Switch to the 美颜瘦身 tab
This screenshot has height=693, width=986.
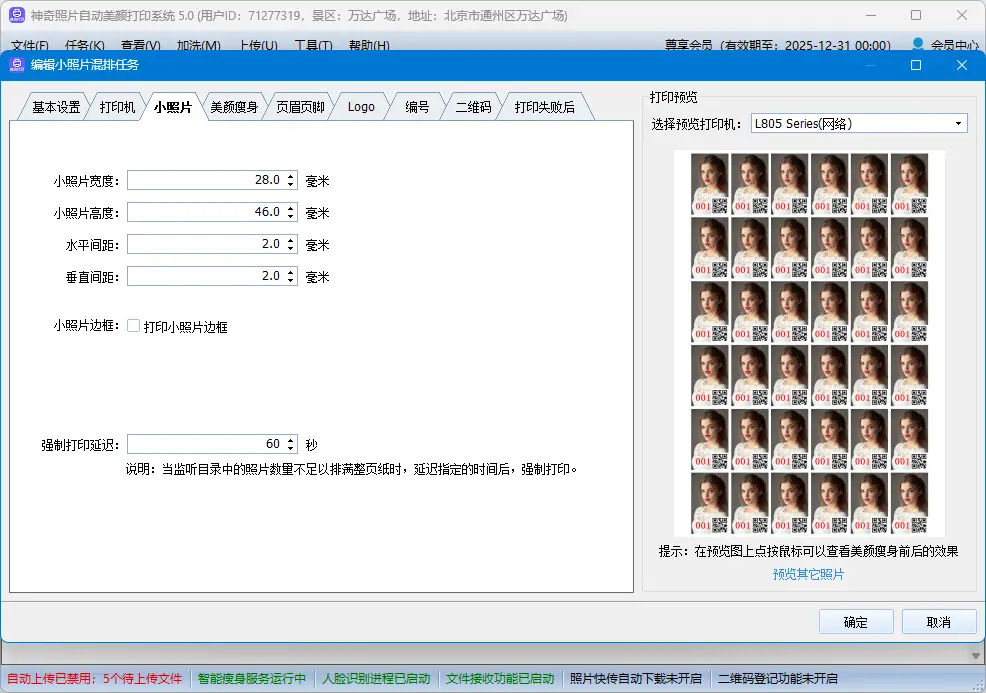click(234, 107)
